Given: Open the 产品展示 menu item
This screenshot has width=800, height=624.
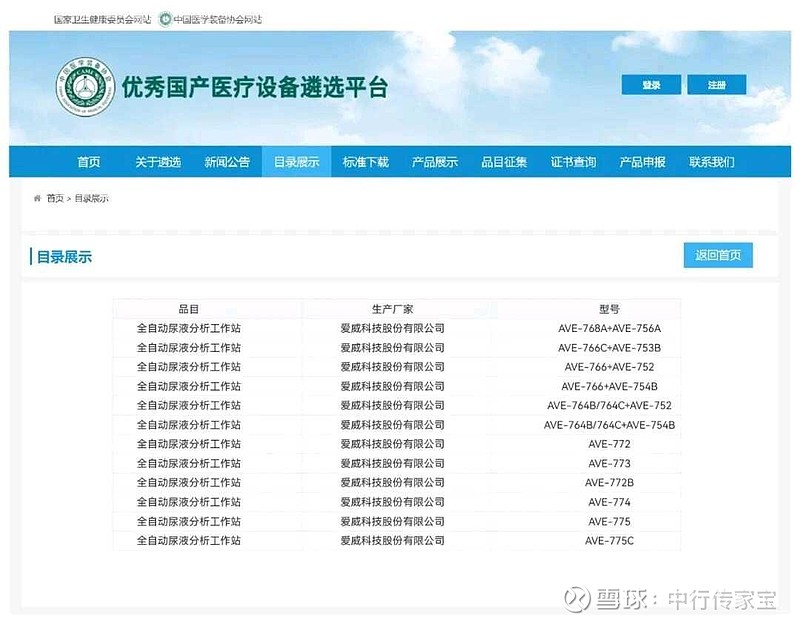Looking at the screenshot, I should tap(436, 161).
